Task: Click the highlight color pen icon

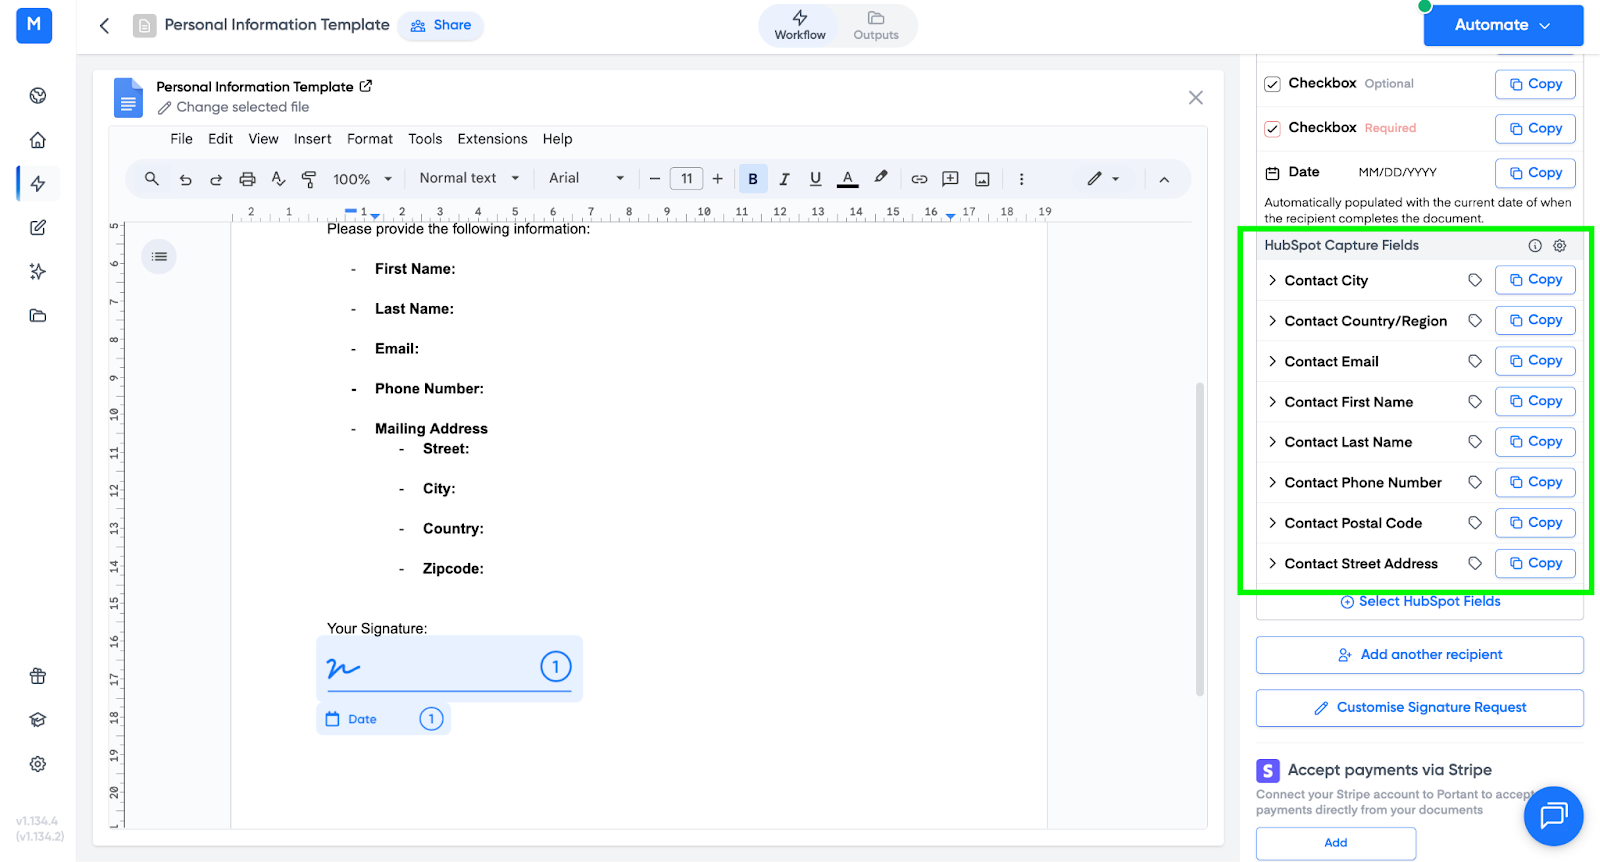Action: point(880,178)
